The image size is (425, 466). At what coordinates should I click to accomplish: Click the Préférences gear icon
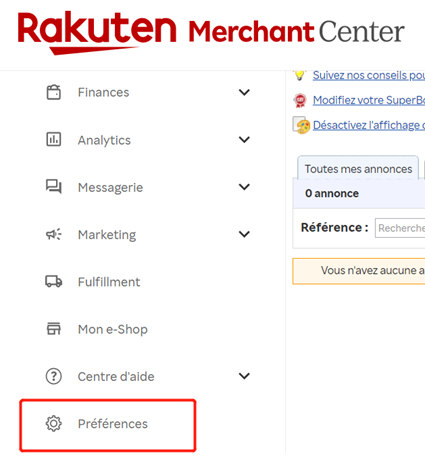[x=54, y=424]
